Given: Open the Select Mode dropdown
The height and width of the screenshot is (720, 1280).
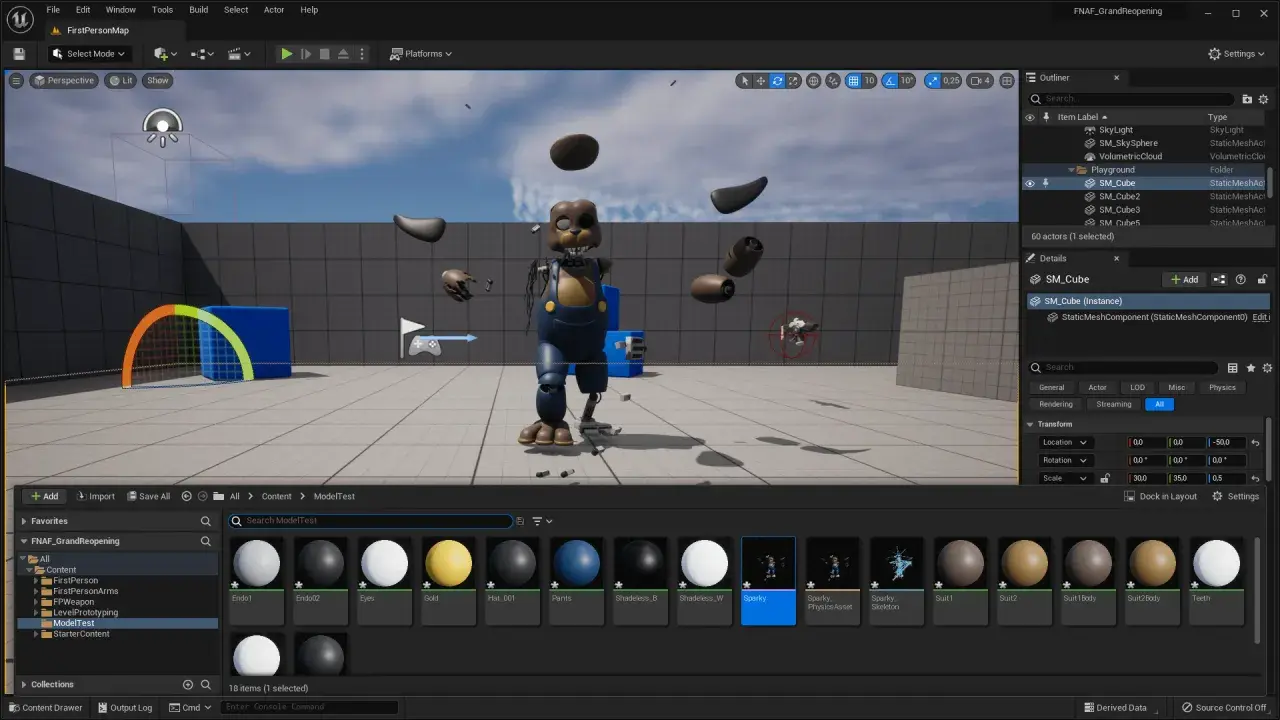Looking at the screenshot, I should (x=90, y=54).
